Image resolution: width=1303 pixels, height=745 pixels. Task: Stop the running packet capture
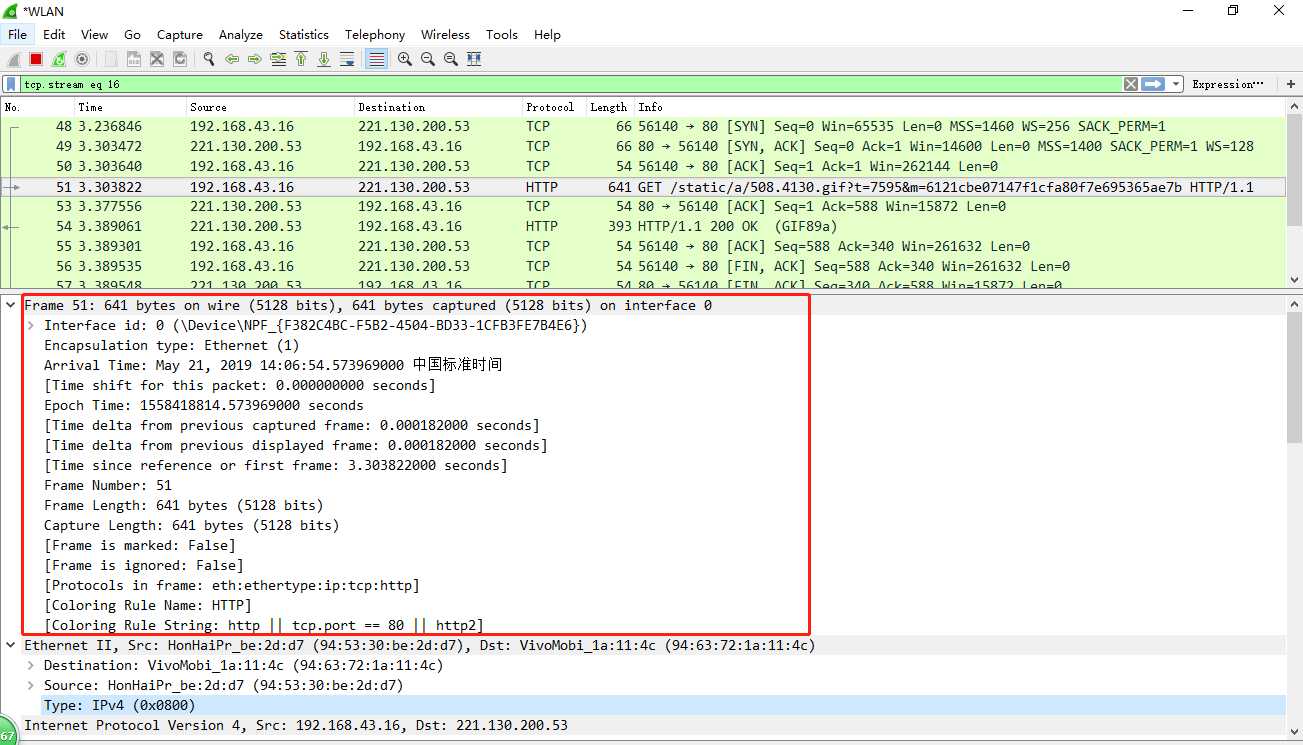click(36, 59)
